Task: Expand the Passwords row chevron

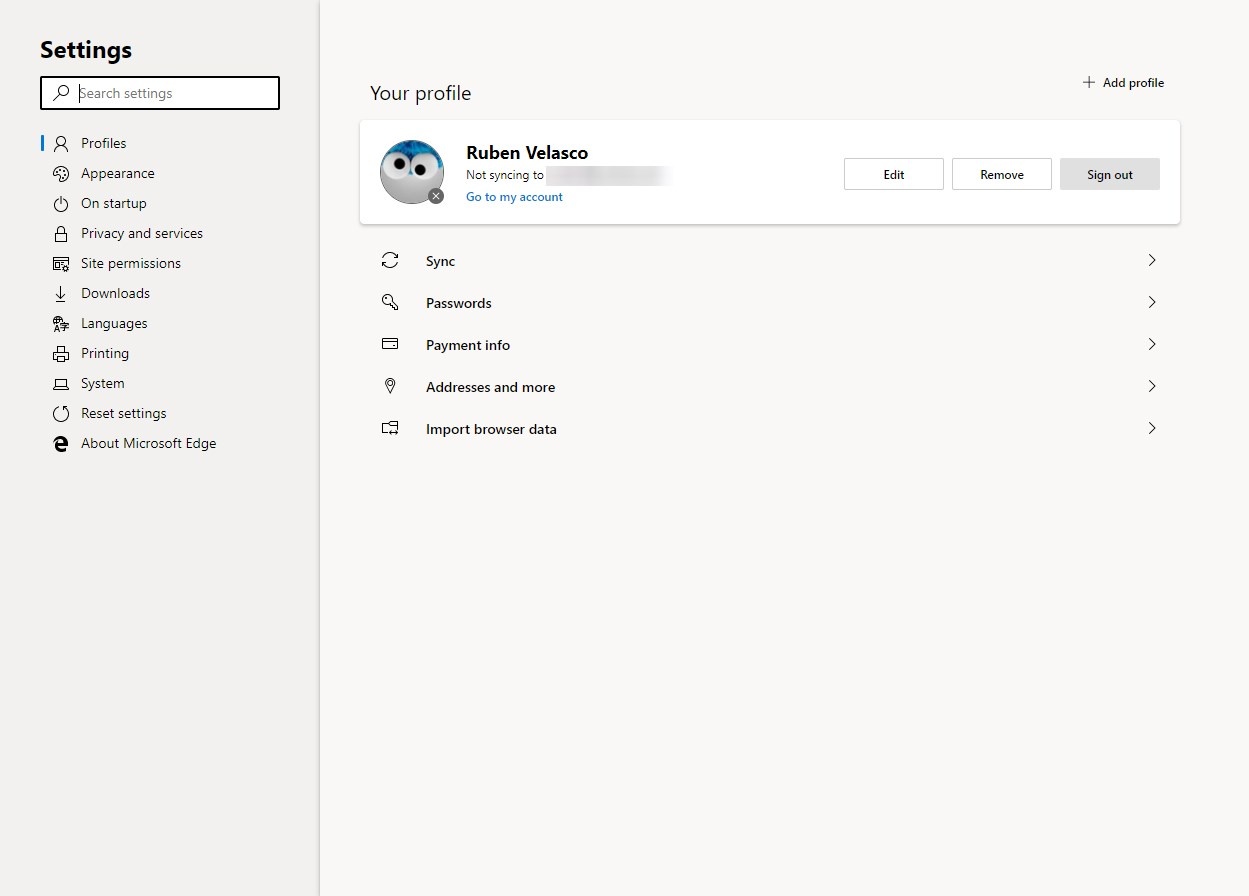Action: point(1152,302)
